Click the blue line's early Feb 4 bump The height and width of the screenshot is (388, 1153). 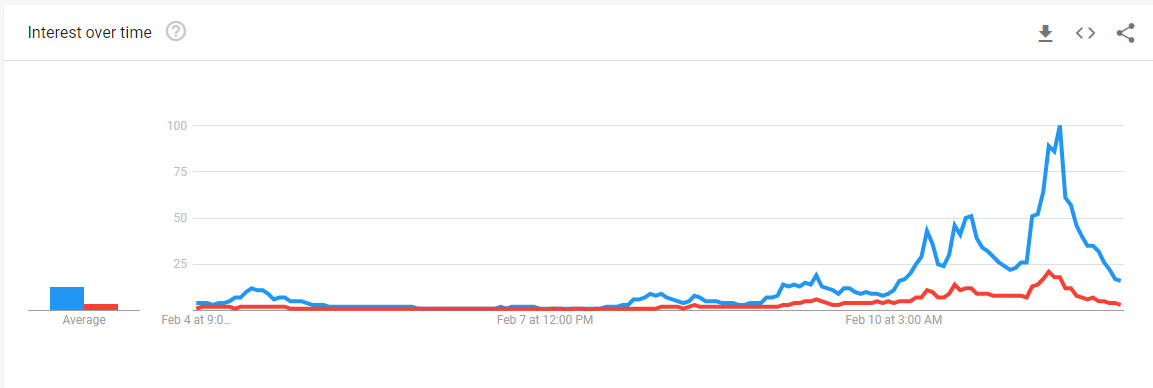pos(252,288)
